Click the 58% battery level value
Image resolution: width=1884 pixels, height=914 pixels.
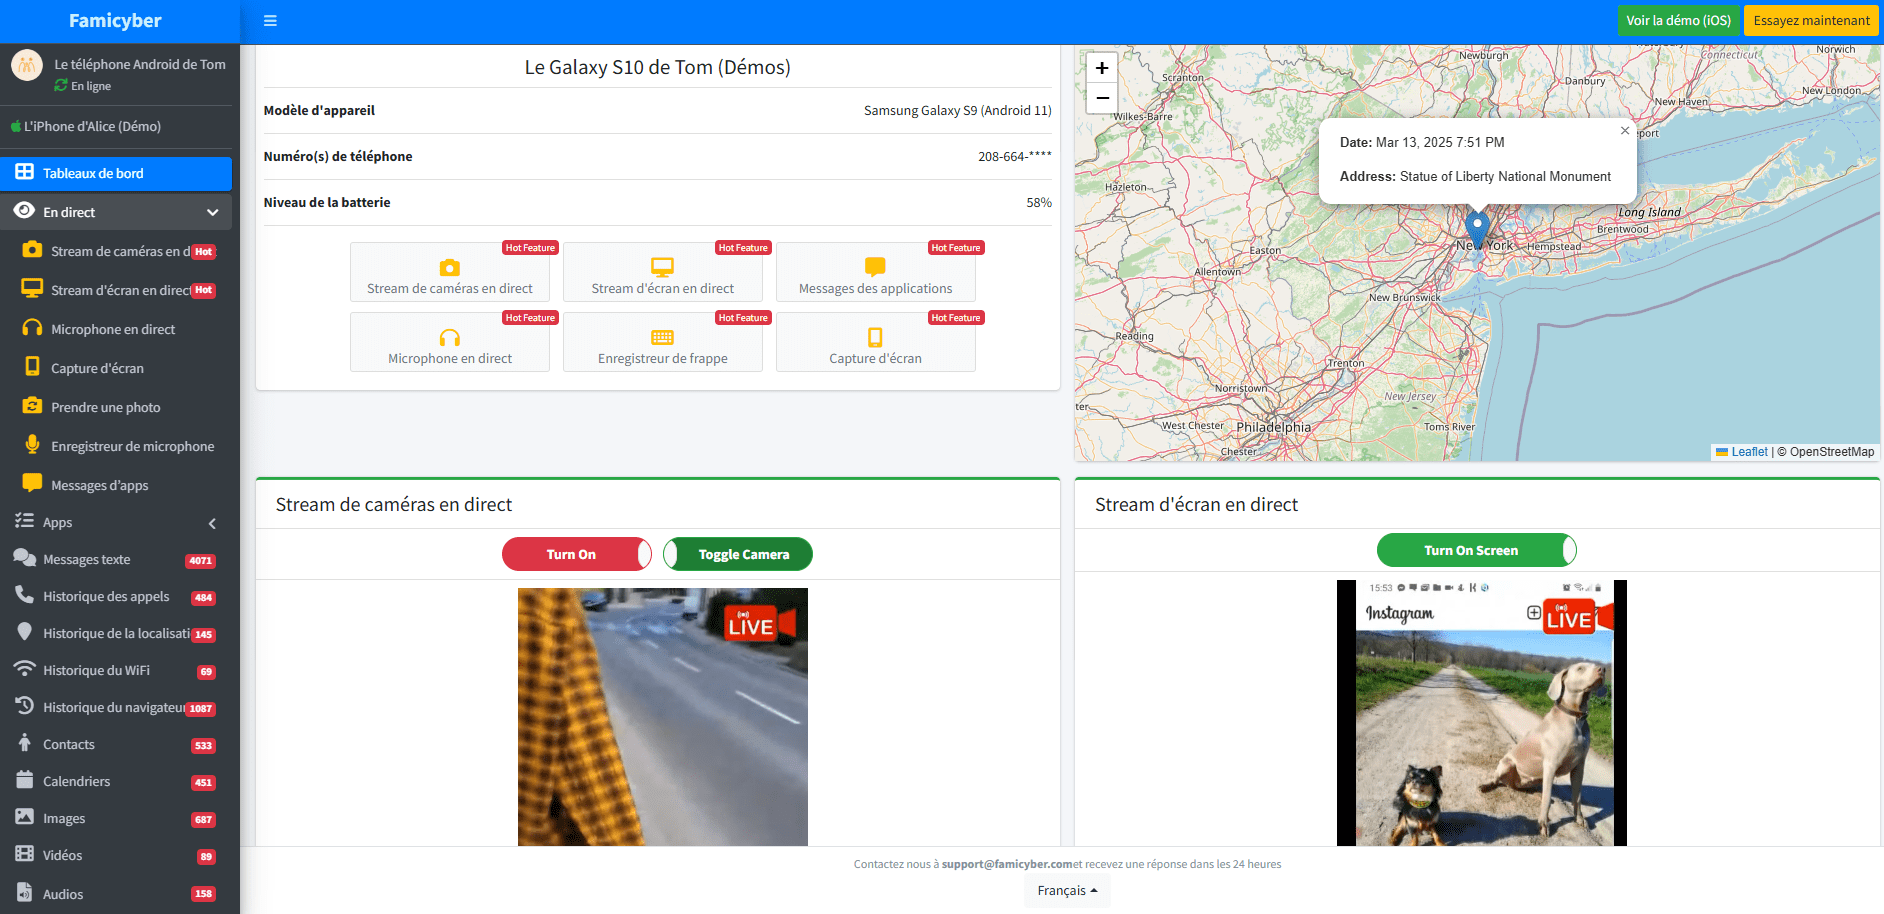coord(1039,202)
